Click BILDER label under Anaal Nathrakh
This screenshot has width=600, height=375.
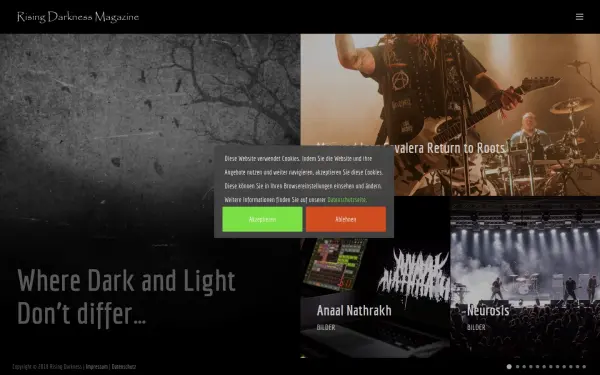[326, 328]
